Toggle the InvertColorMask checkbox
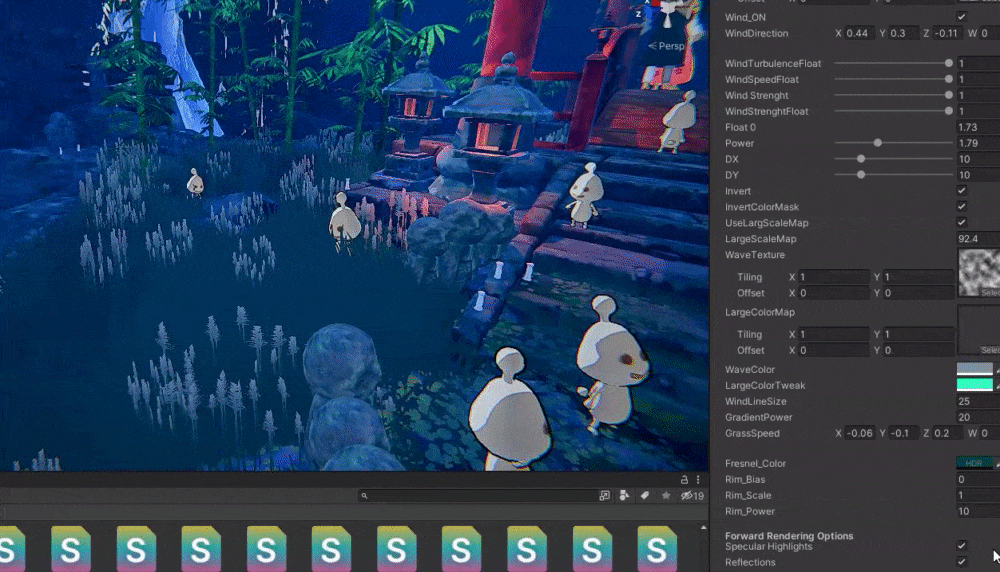 [962, 207]
